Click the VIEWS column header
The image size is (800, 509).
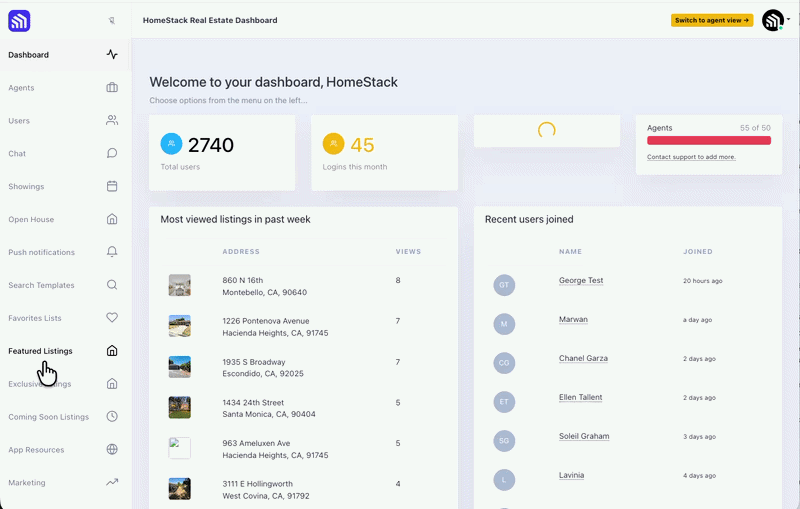pos(408,251)
